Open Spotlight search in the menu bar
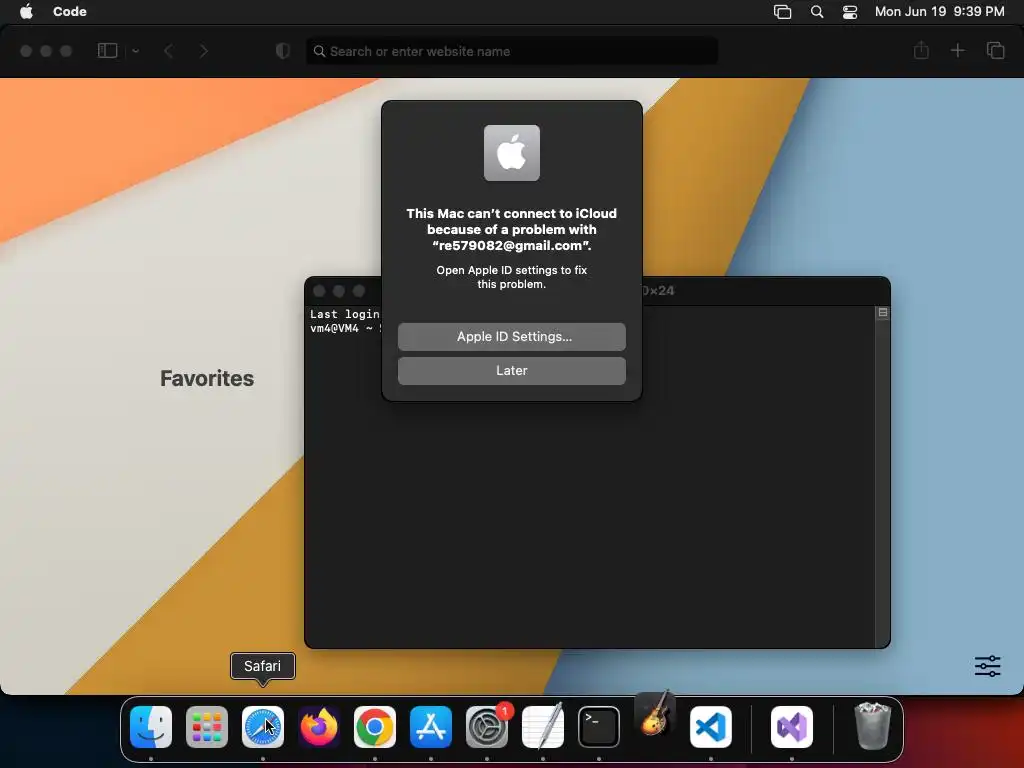 click(816, 11)
